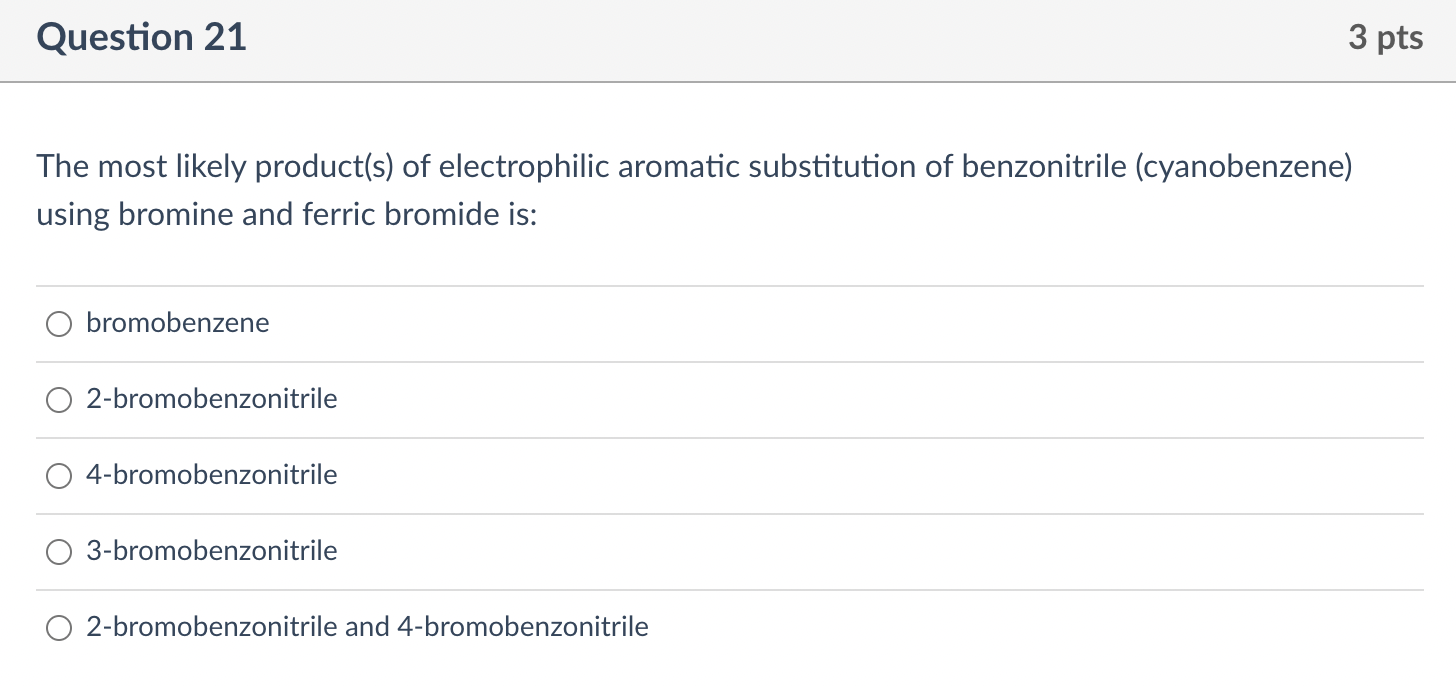The height and width of the screenshot is (686, 1456).
Task: Pick the 3-bromobenzonitrile radio button
Action: click(59, 552)
